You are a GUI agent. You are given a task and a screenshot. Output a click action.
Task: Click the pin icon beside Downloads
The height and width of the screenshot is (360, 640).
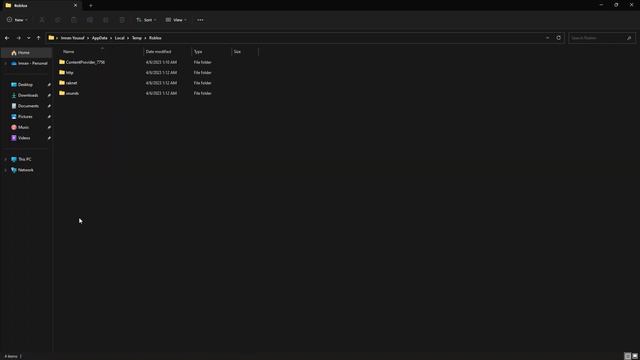[49, 95]
